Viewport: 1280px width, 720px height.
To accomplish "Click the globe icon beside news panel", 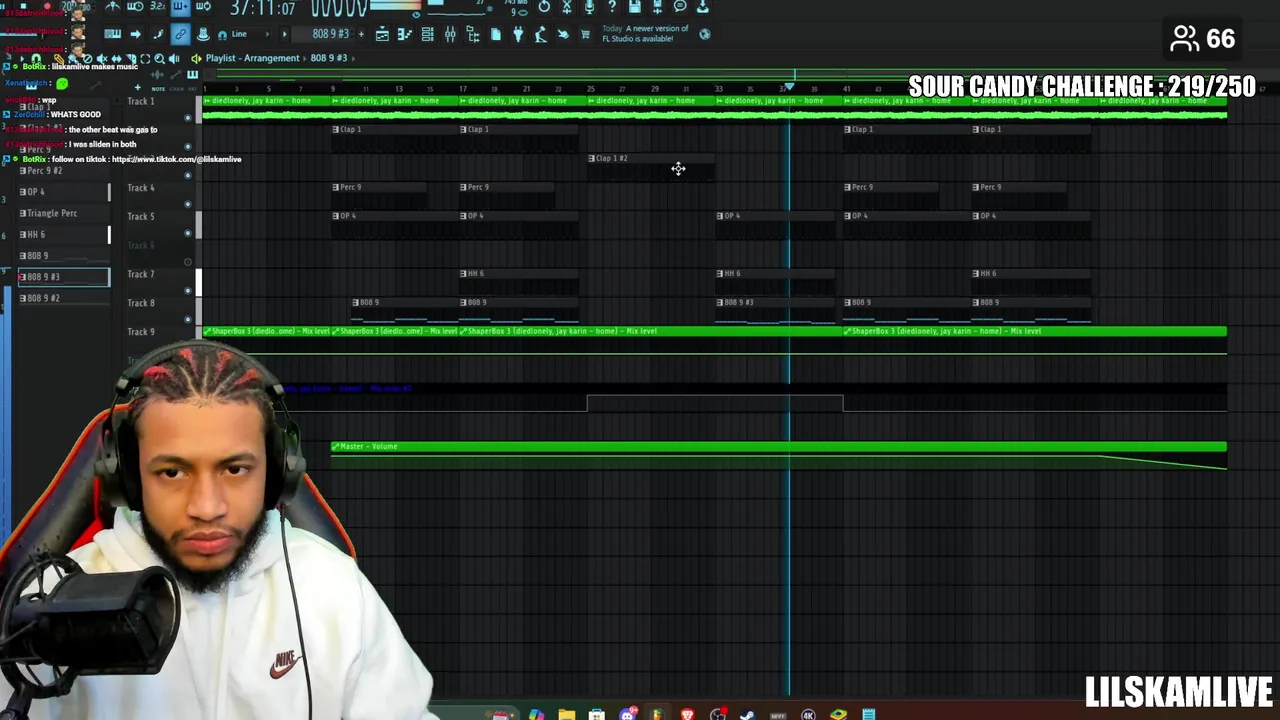I will pyautogui.click(x=704, y=34).
